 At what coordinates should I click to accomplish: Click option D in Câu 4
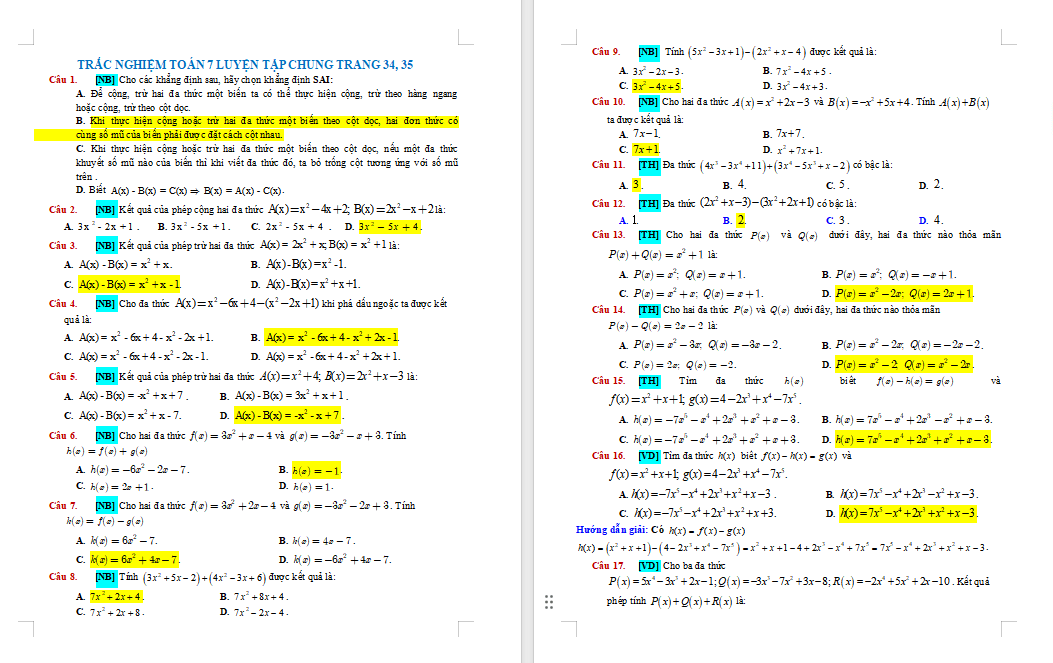(x=326, y=357)
